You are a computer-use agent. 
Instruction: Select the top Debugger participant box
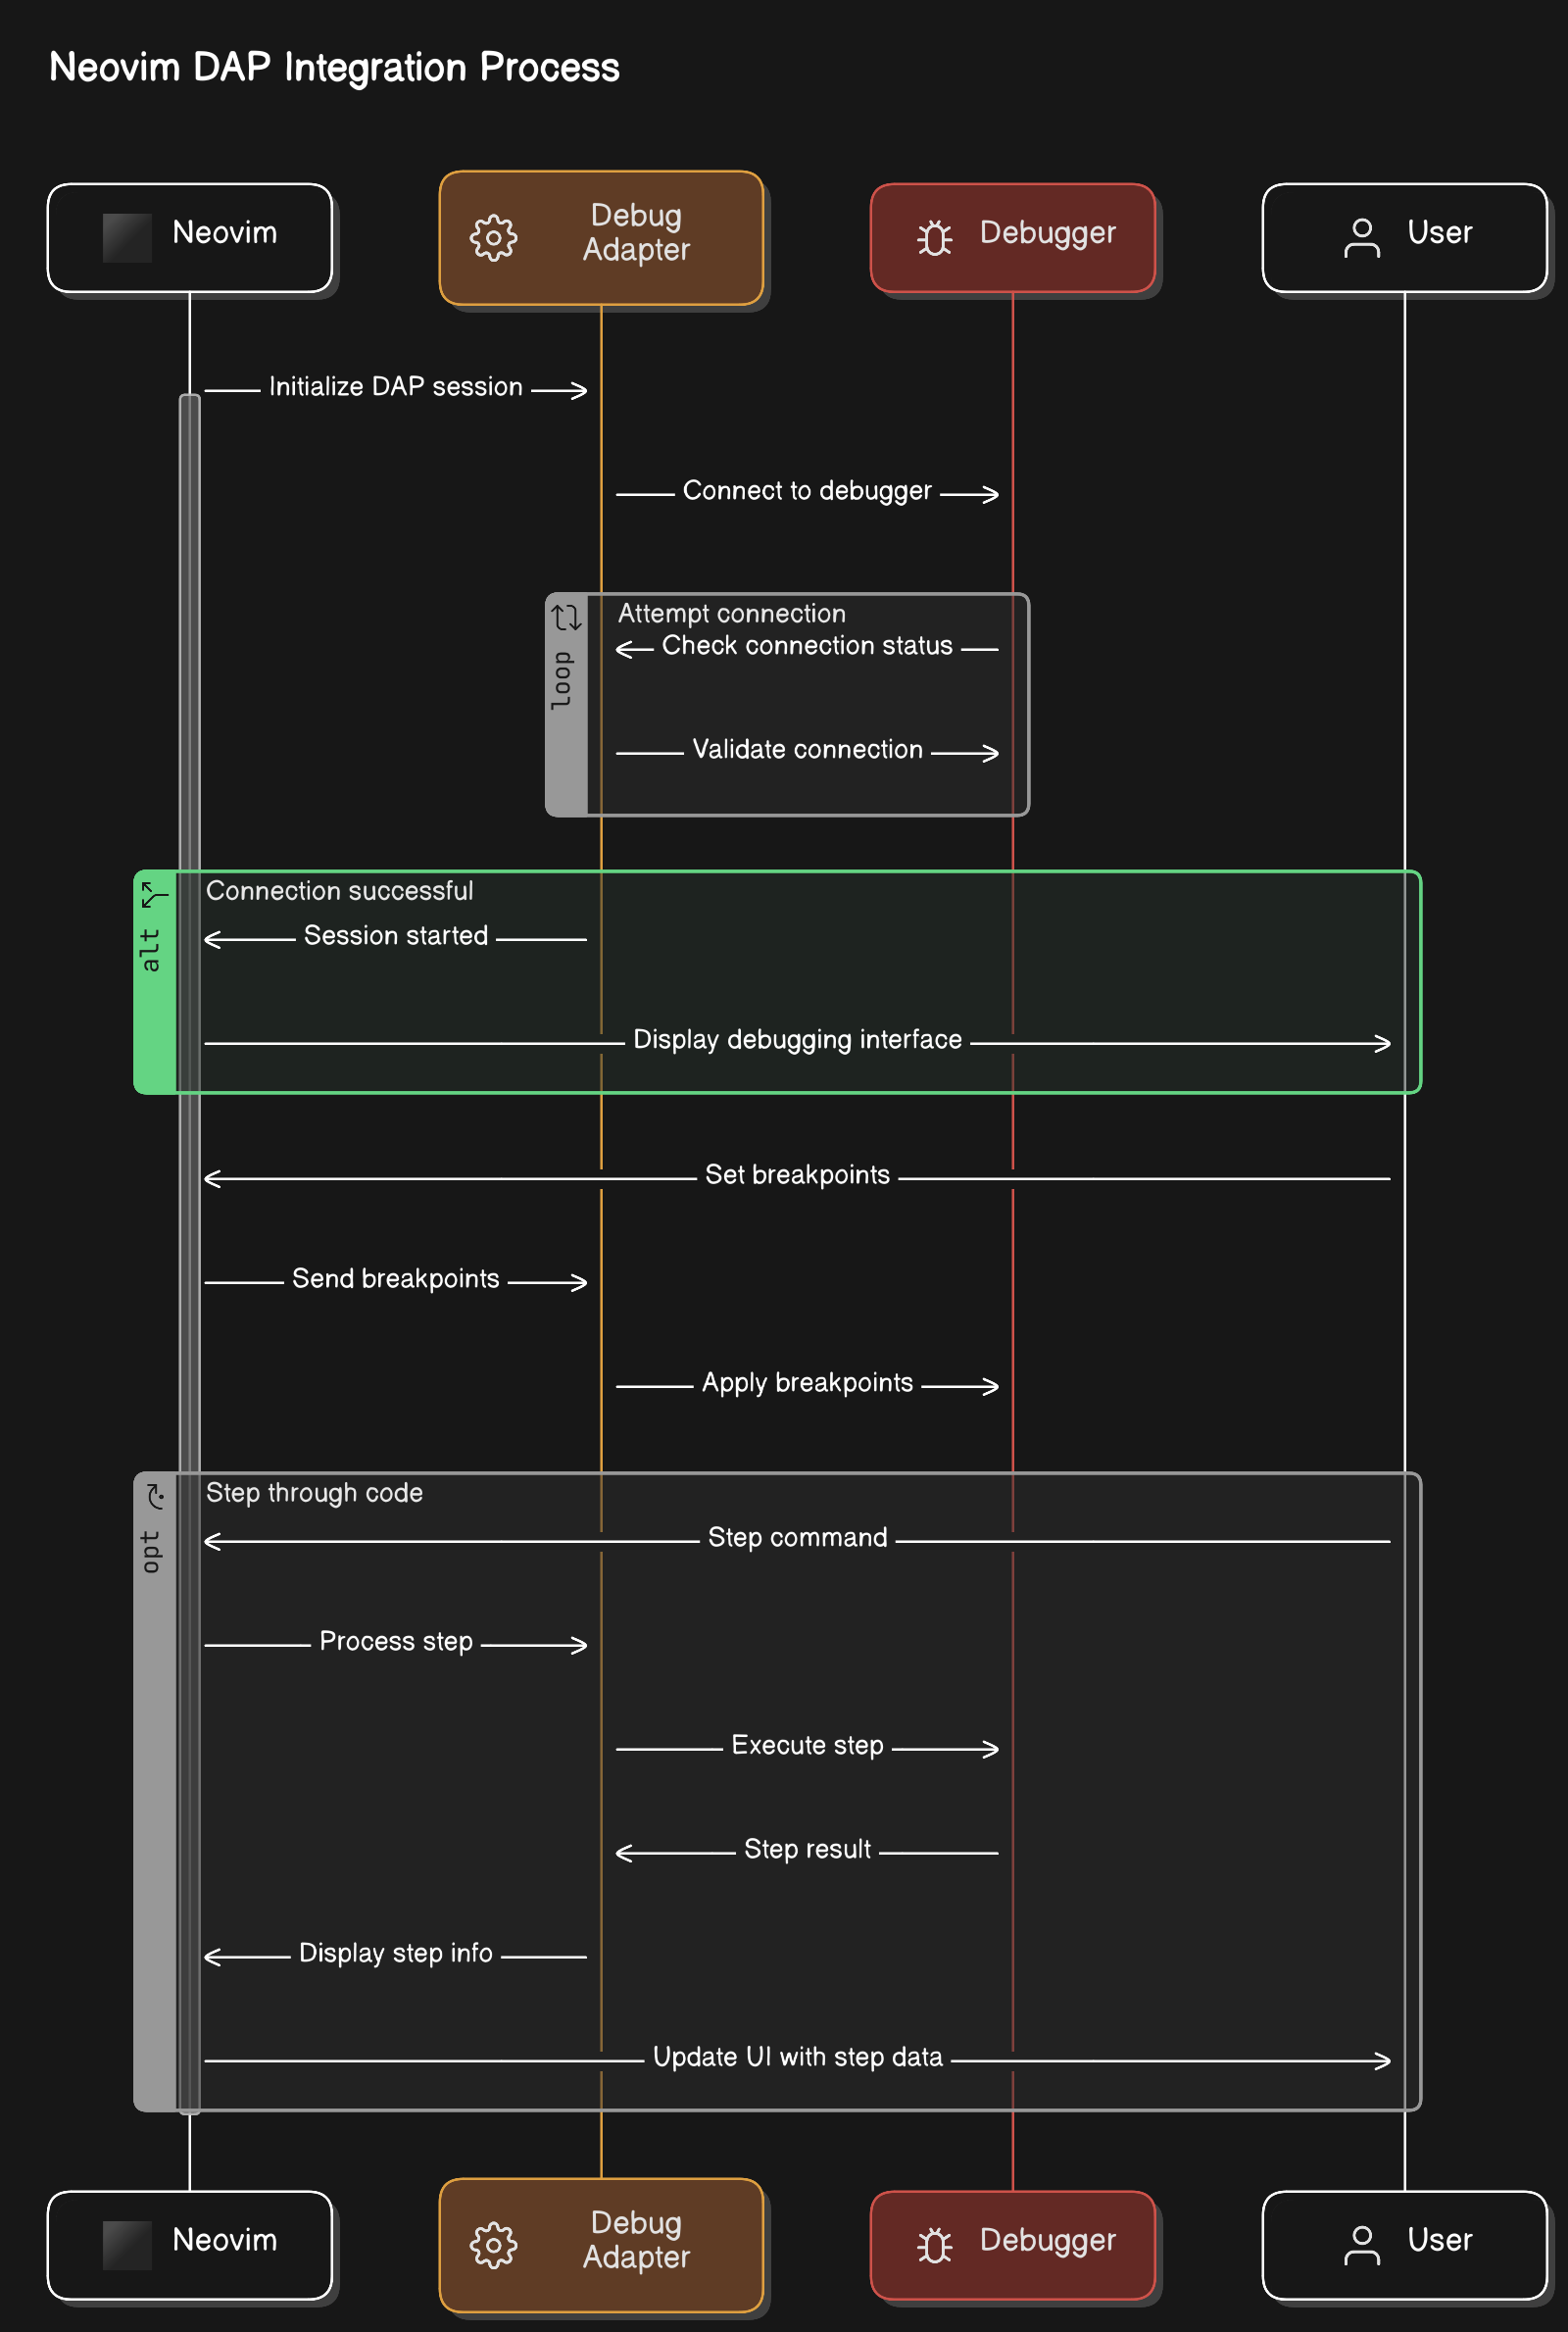tap(1013, 238)
